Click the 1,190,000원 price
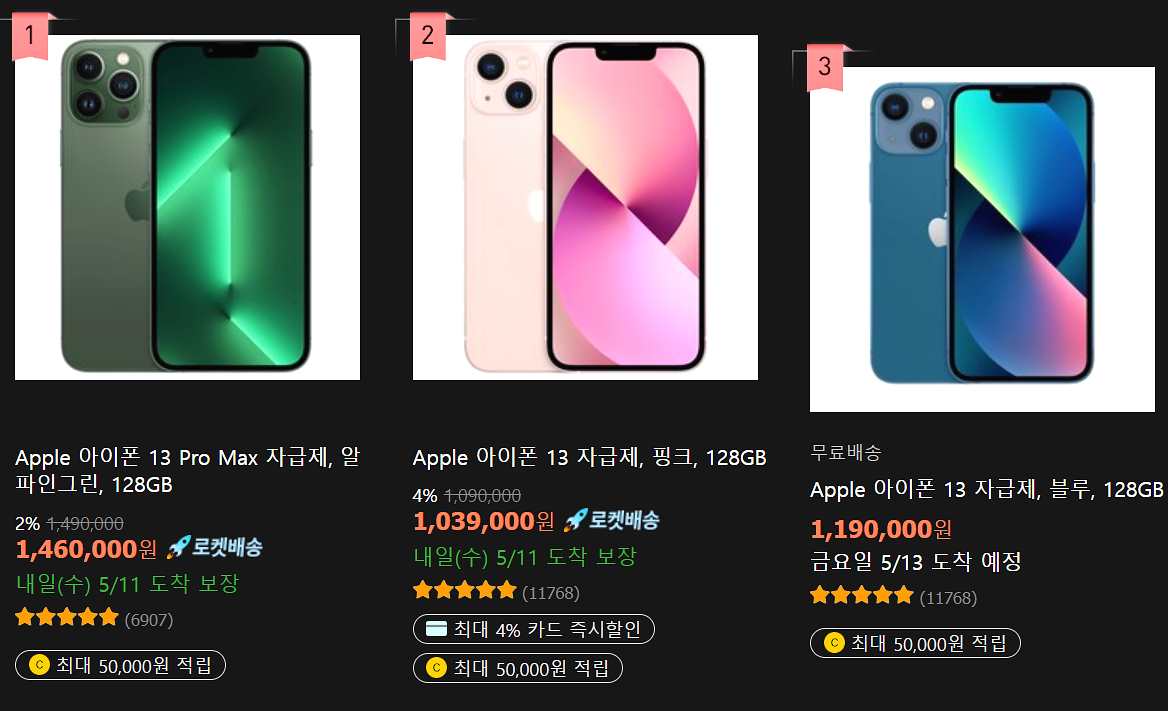This screenshot has width=1168, height=711. 880,529
